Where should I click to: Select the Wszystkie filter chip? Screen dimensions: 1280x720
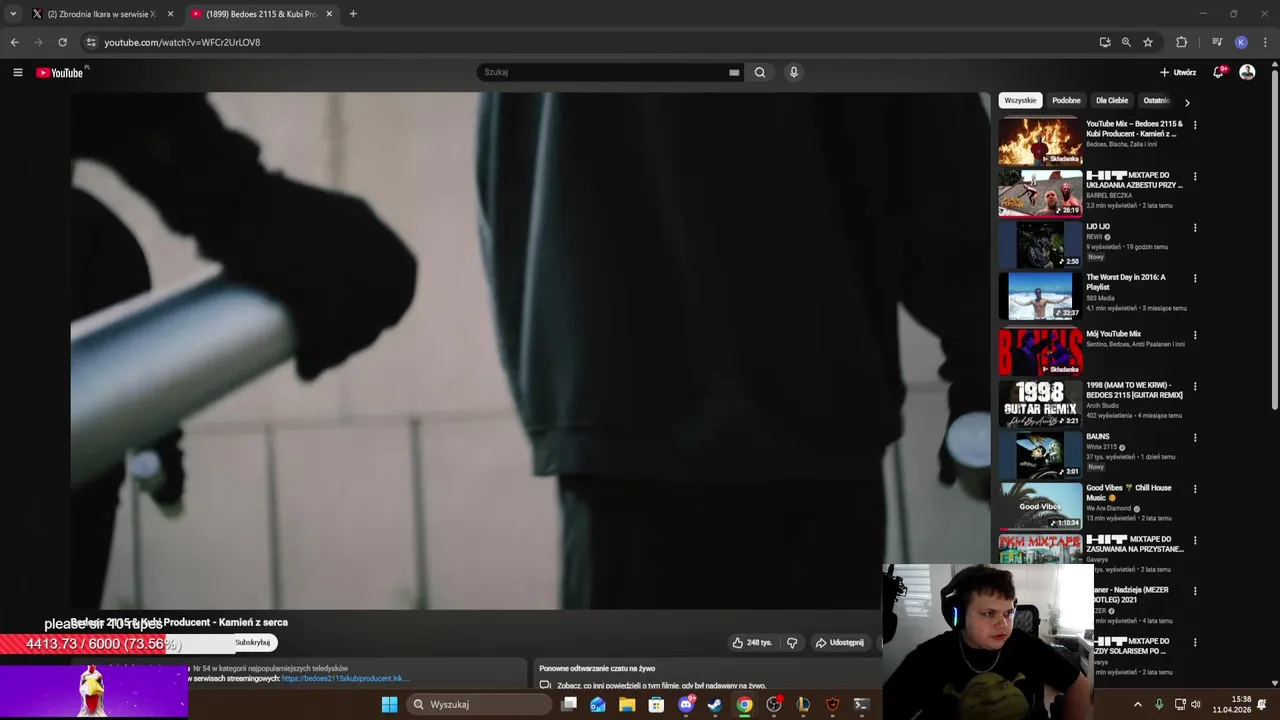[x=1020, y=100]
